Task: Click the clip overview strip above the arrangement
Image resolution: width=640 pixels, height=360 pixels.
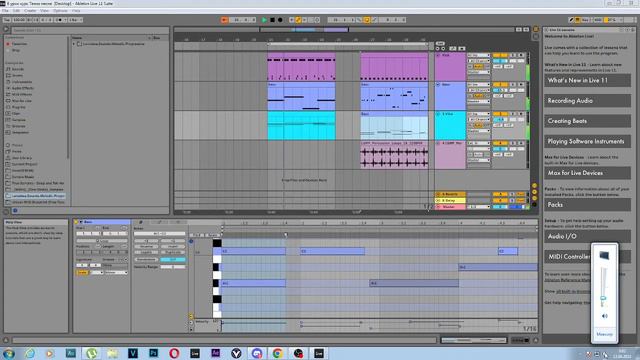Action: tap(345, 29)
